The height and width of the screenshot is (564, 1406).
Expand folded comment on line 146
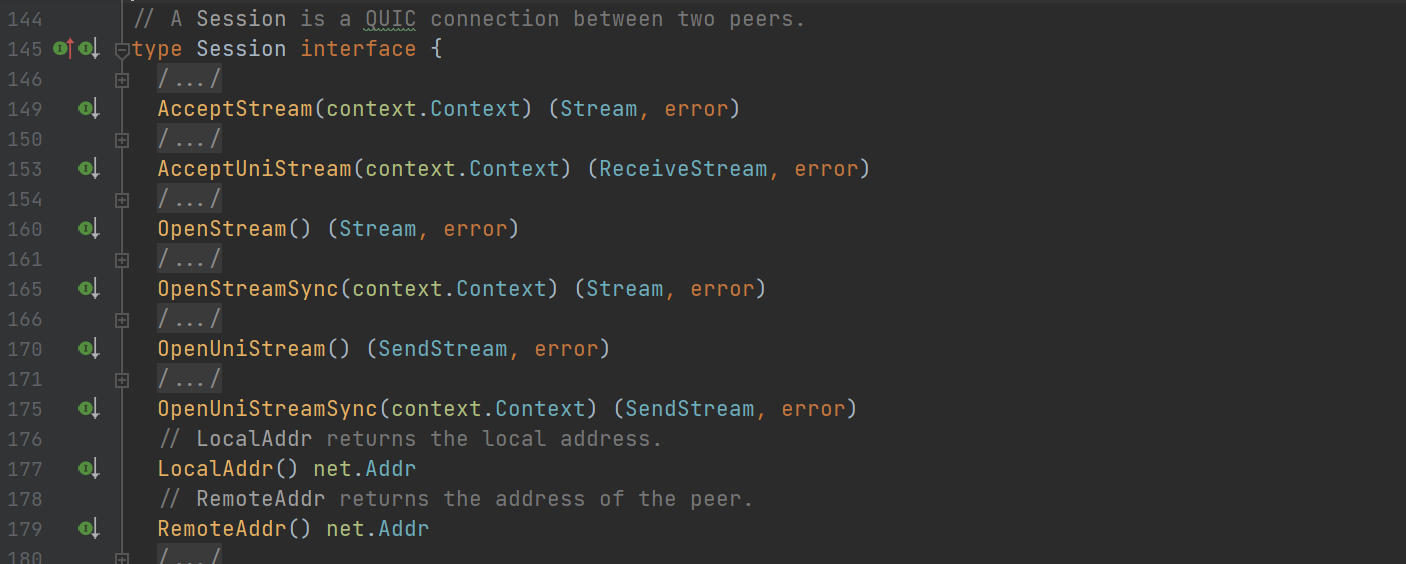click(x=122, y=80)
